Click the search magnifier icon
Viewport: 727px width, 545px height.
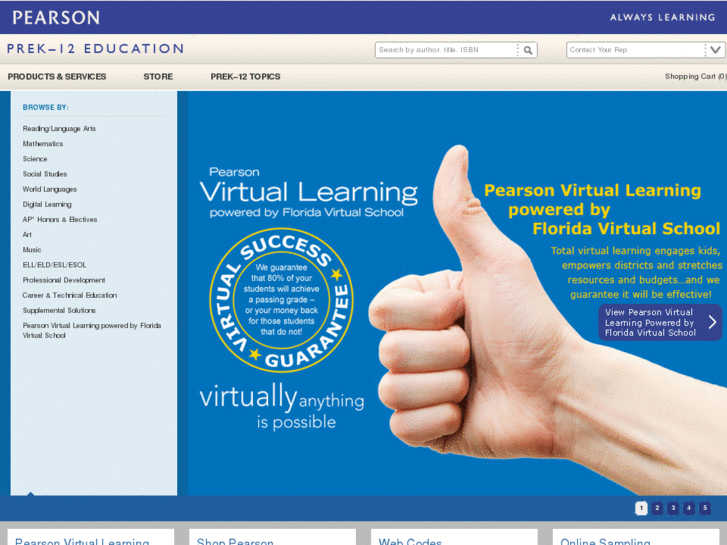[528, 50]
